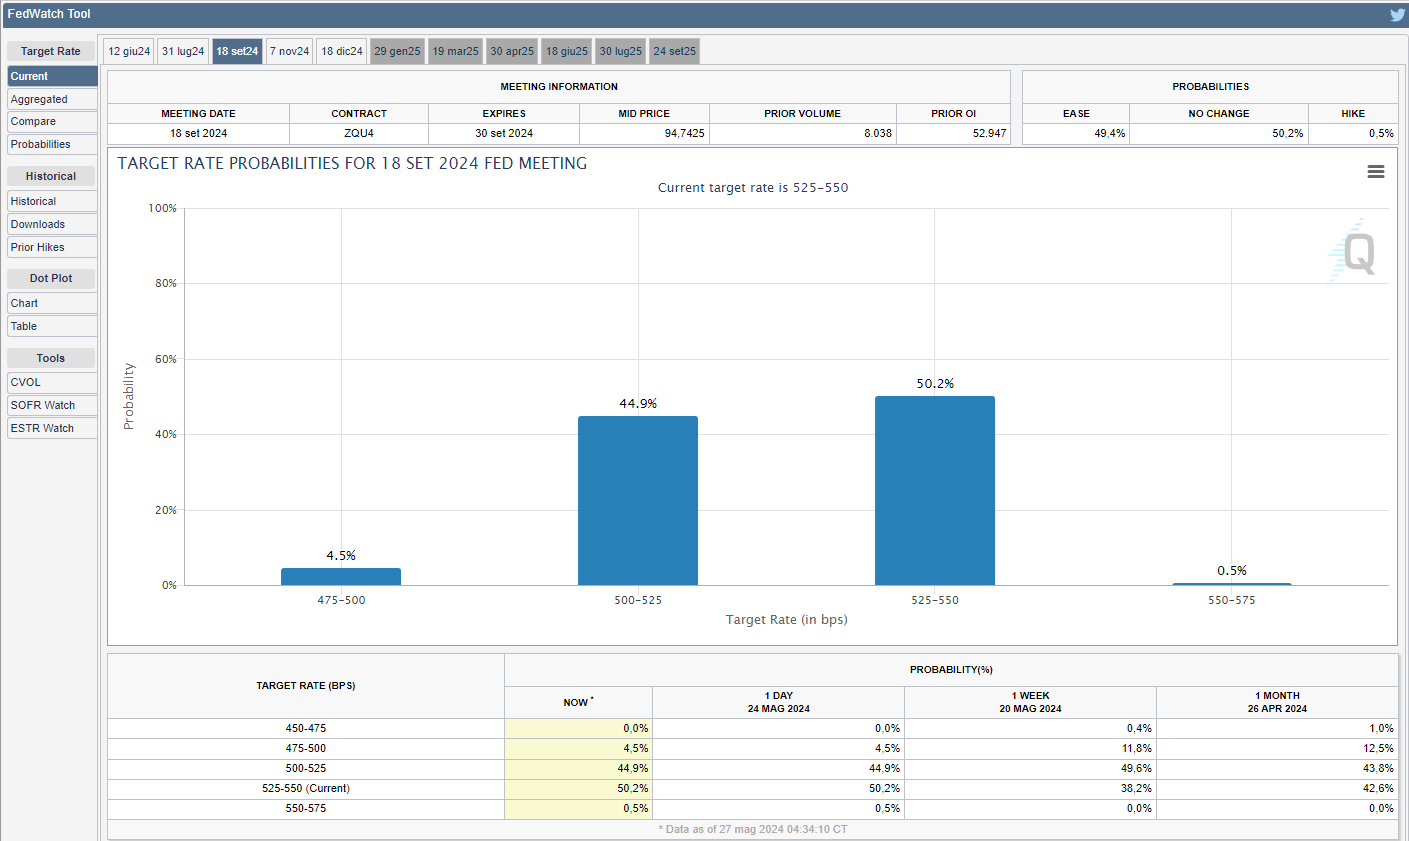Select the 18 set24 meeting tab
The height and width of the screenshot is (841, 1409).
tap(237, 51)
